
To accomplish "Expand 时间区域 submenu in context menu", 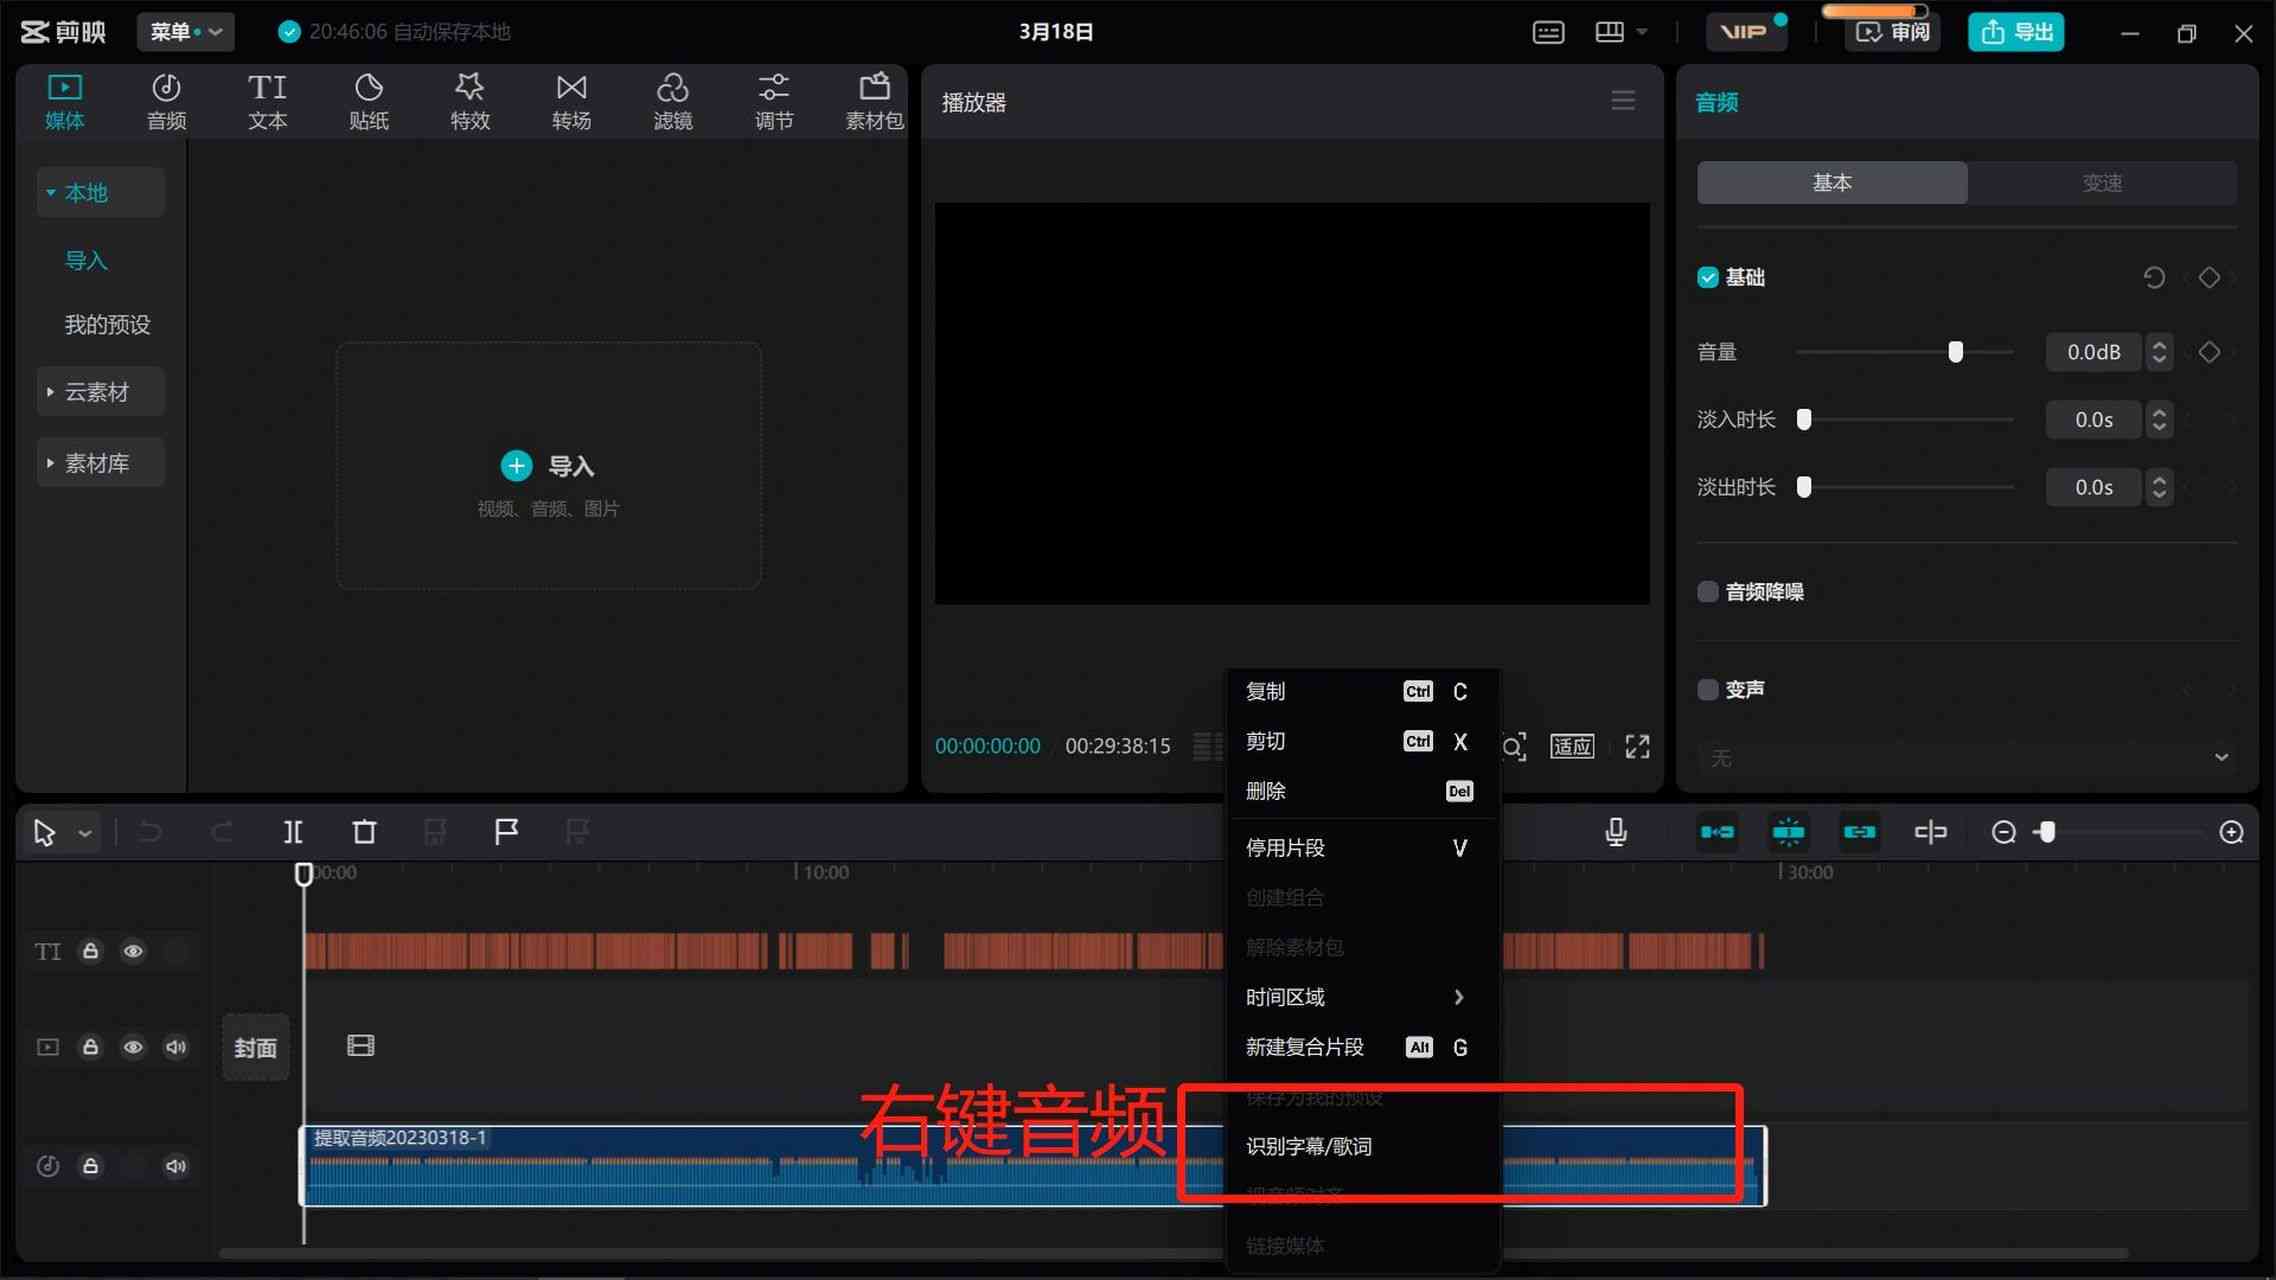I will click(1355, 996).
